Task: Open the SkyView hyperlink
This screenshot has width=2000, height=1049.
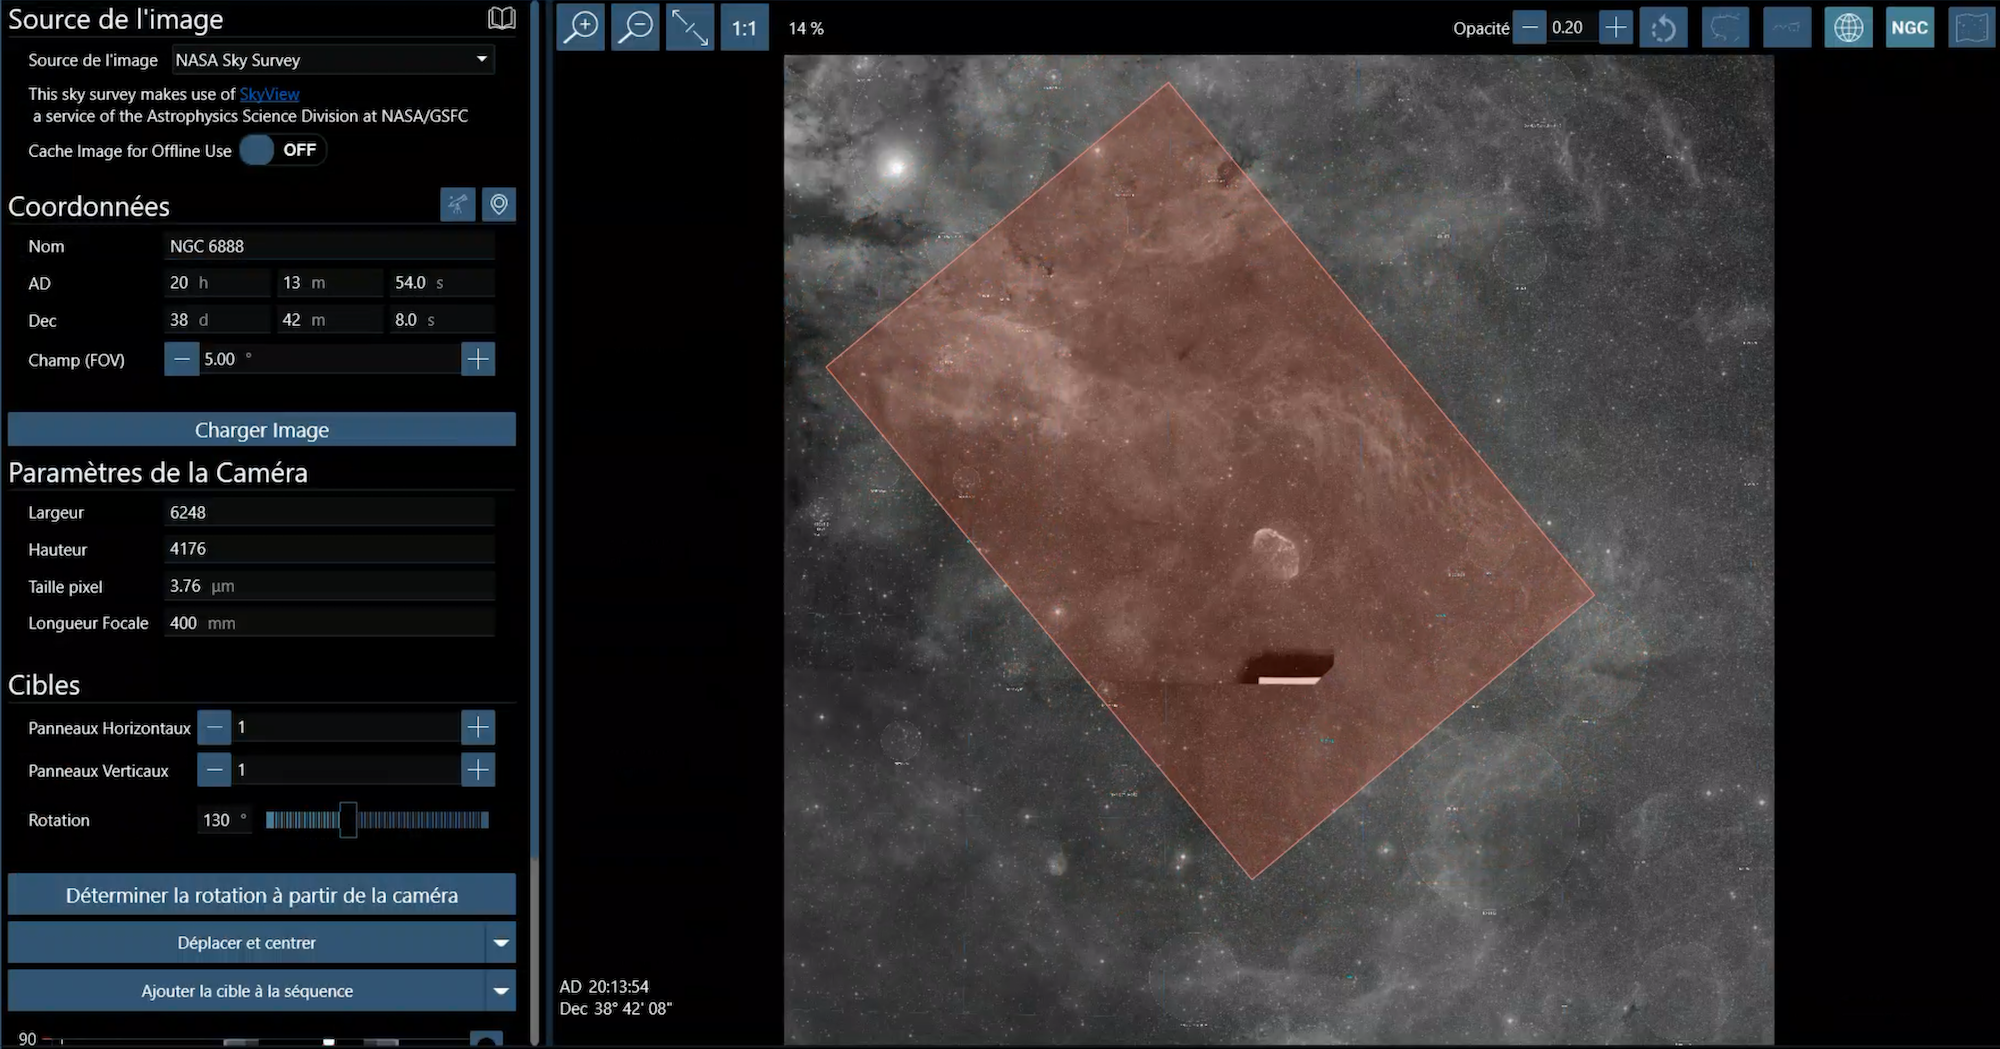Action: (x=269, y=94)
